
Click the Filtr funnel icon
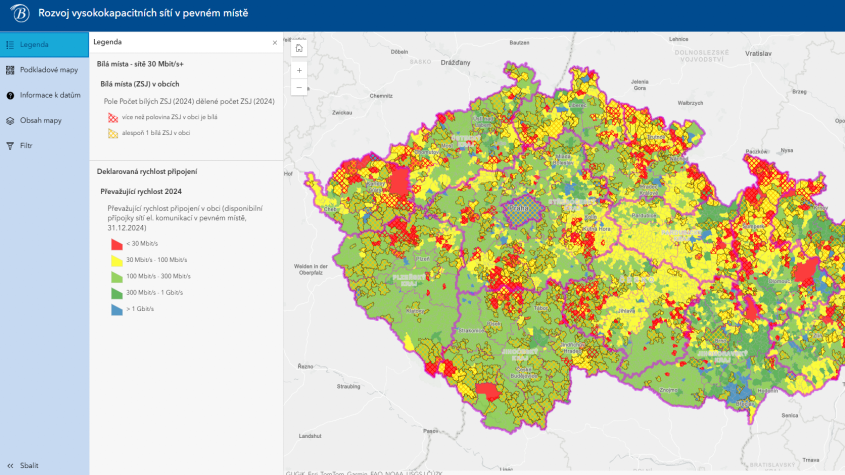(x=10, y=145)
